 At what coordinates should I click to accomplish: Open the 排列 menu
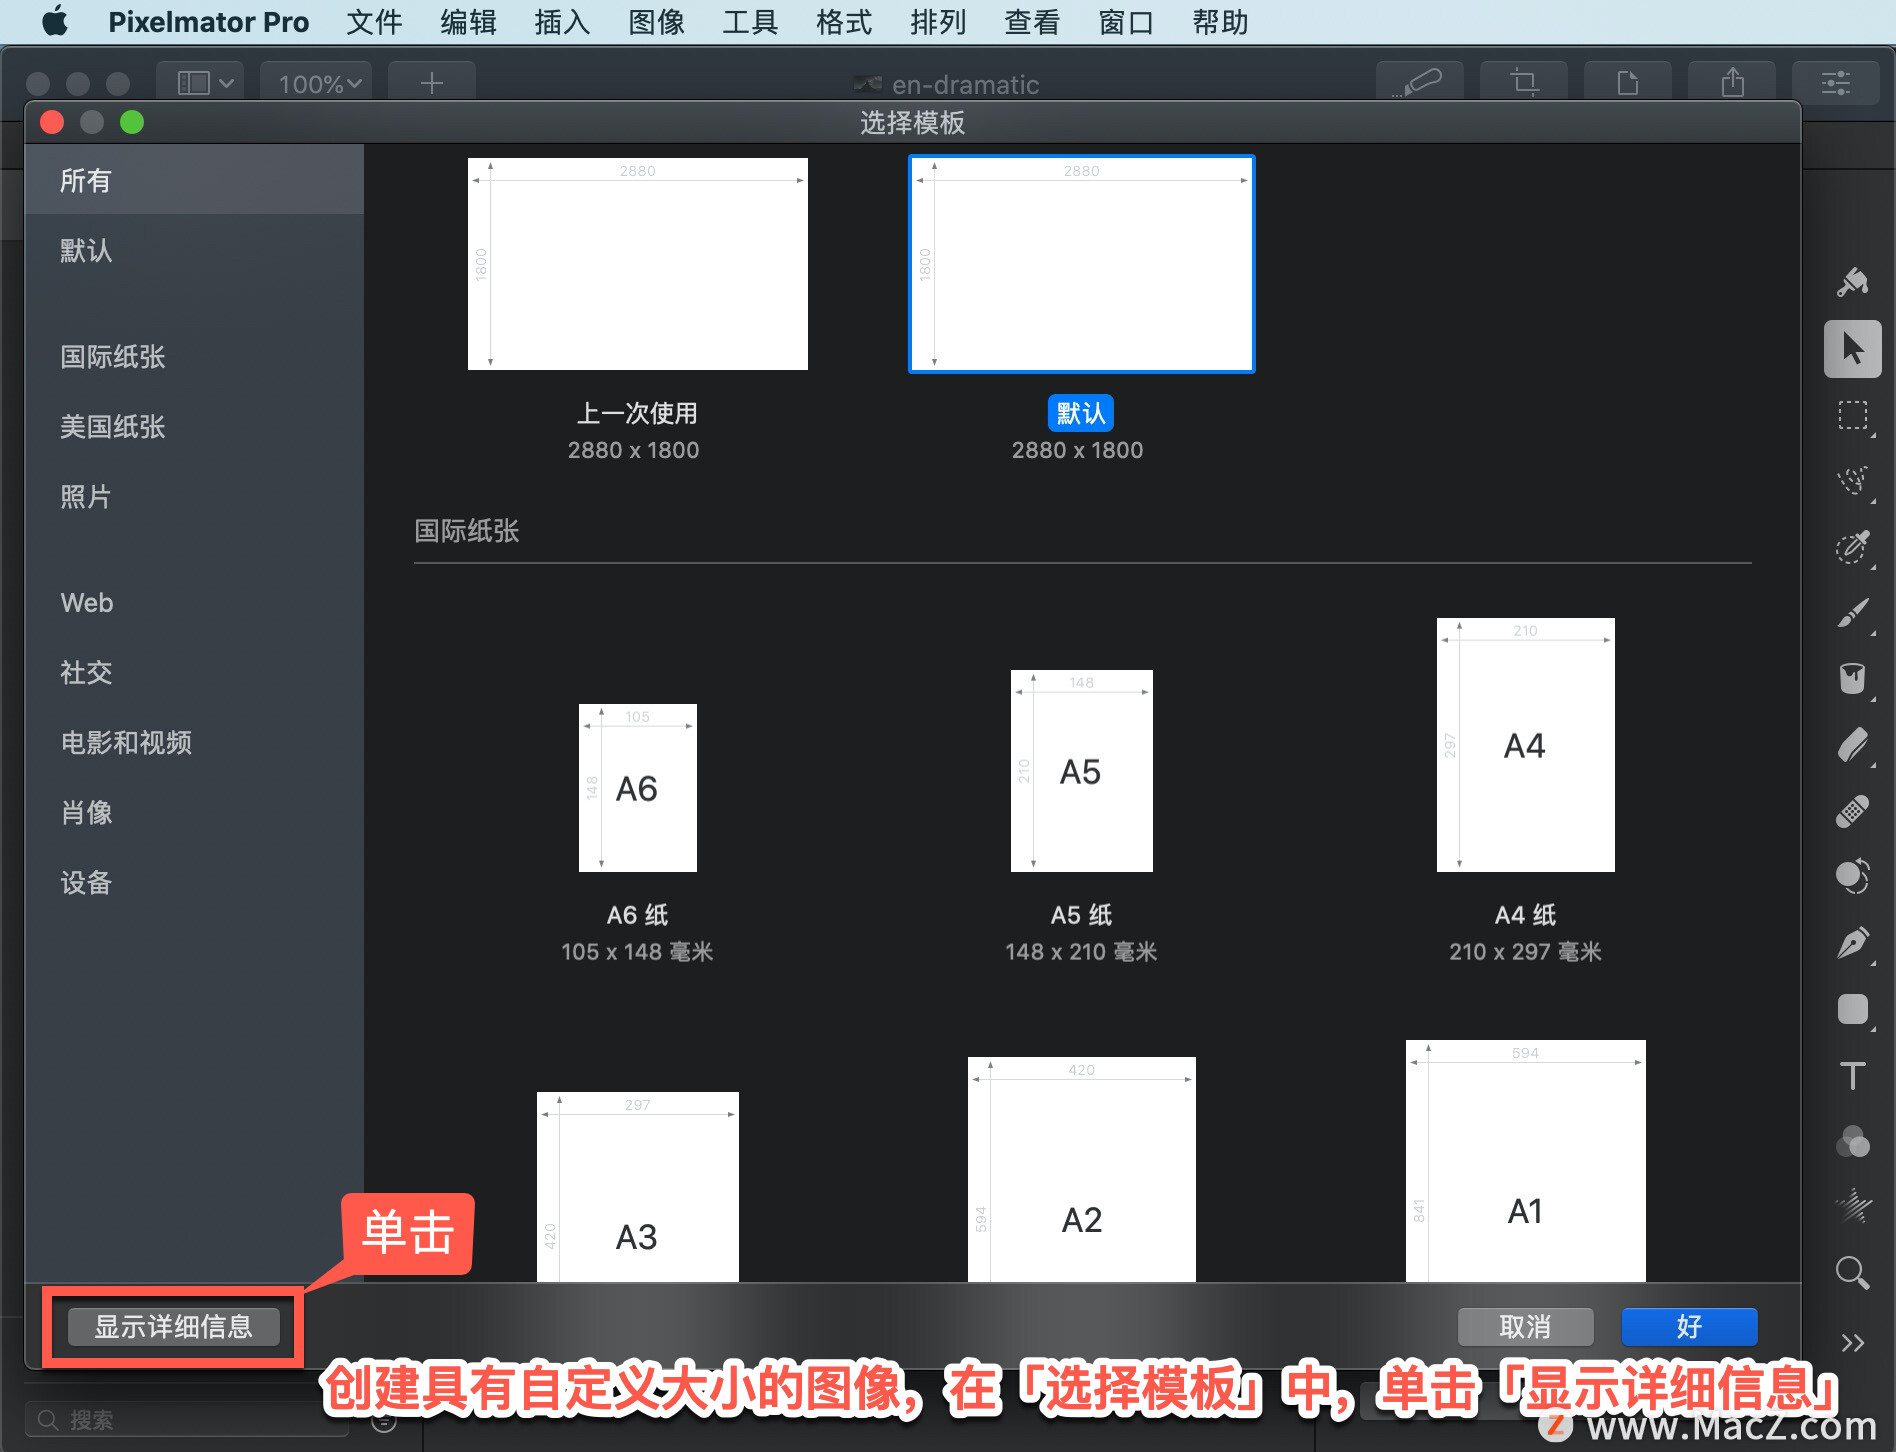pyautogui.click(x=938, y=22)
